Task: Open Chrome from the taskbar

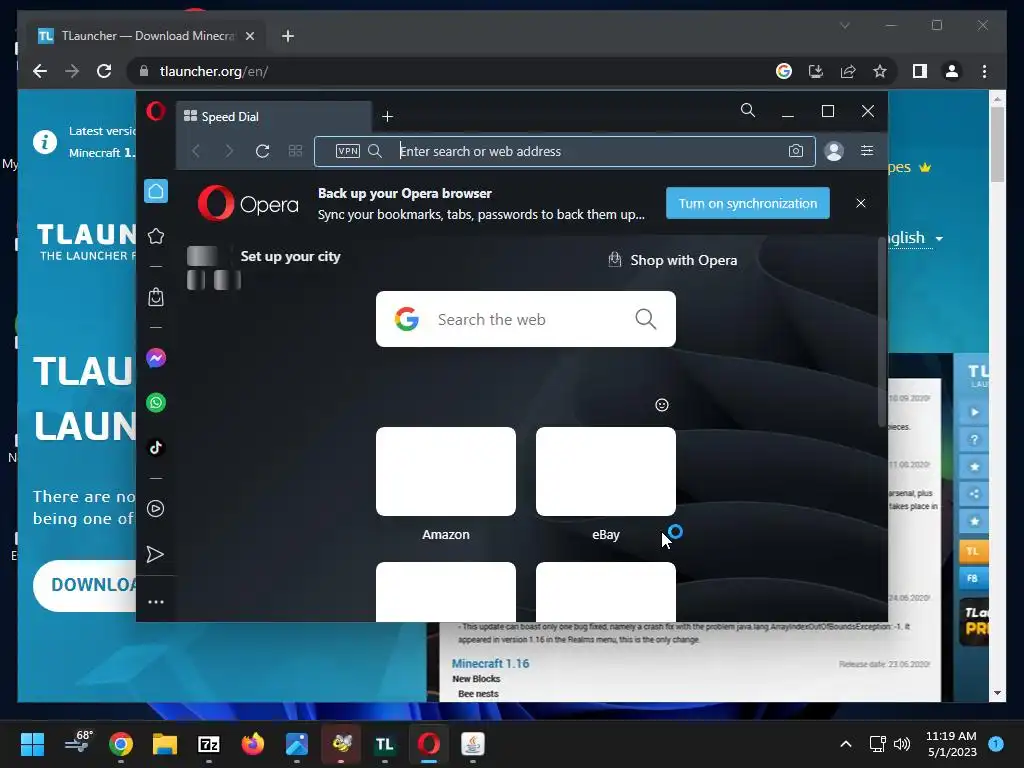Action: pos(121,744)
